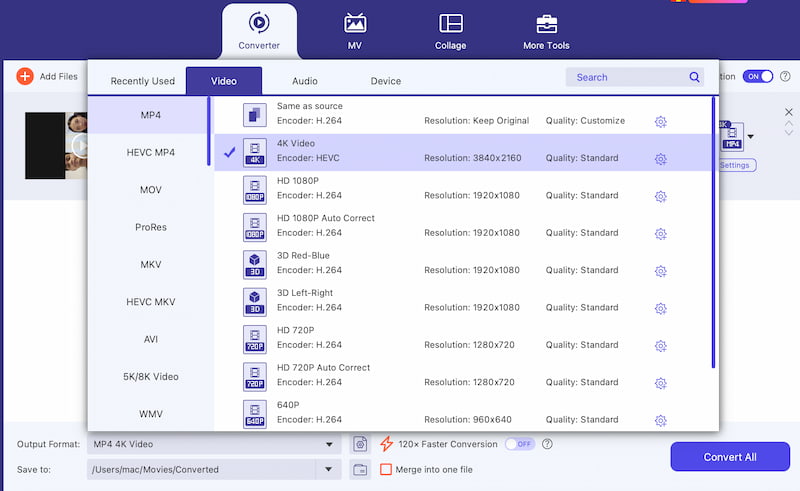The width and height of the screenshot is (800, 491).
Task: Select MOV in the format list
Action: pos(151,189)
